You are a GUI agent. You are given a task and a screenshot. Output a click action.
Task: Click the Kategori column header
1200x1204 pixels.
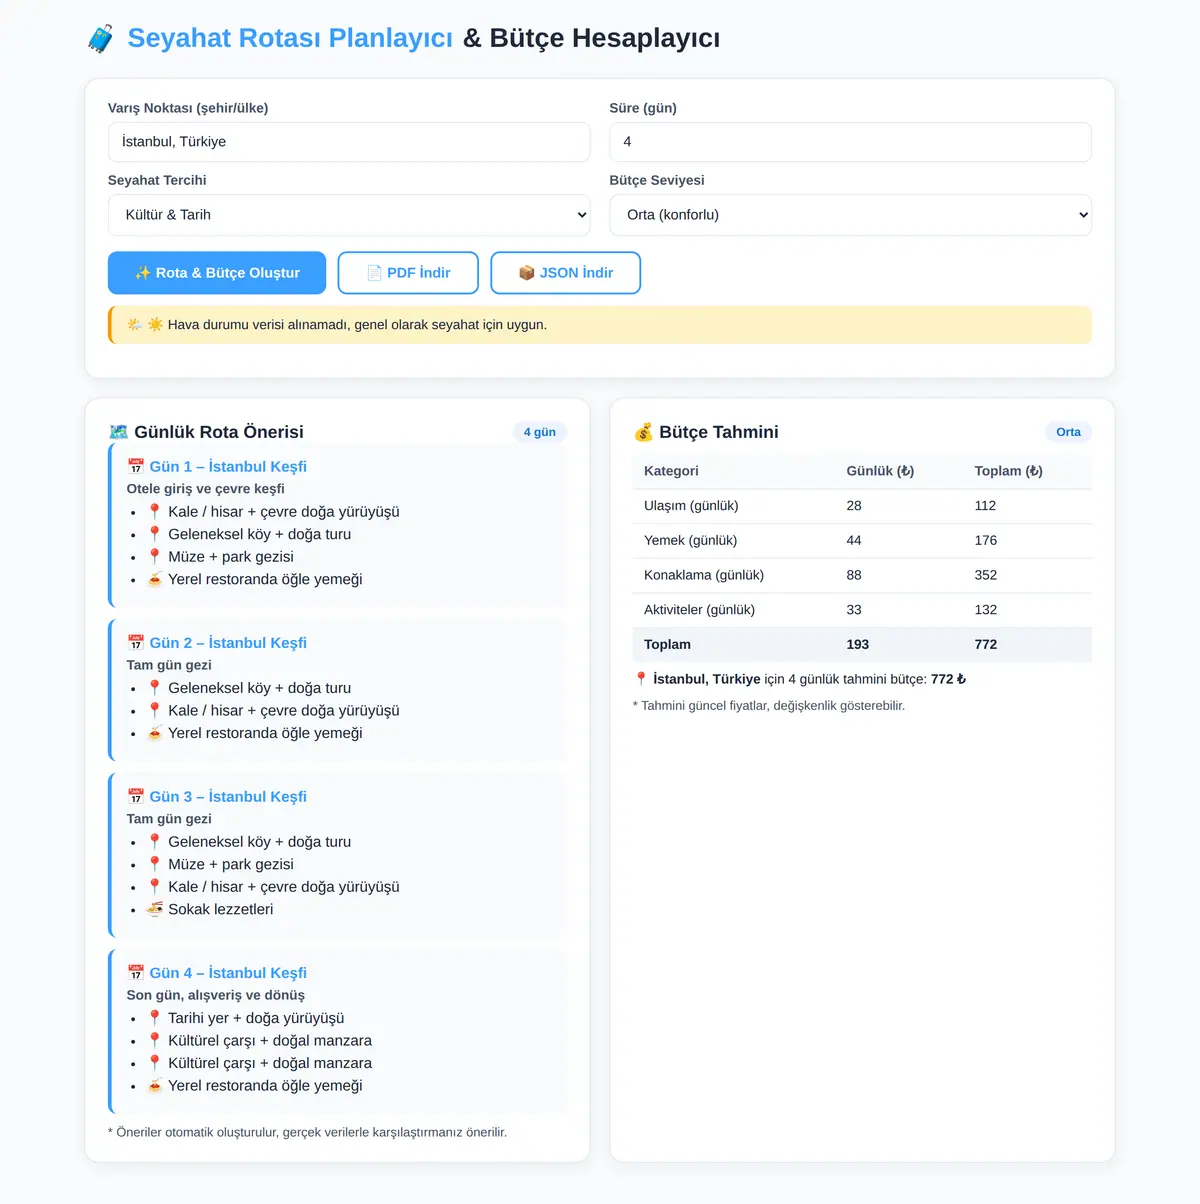[x=671, y=471]
